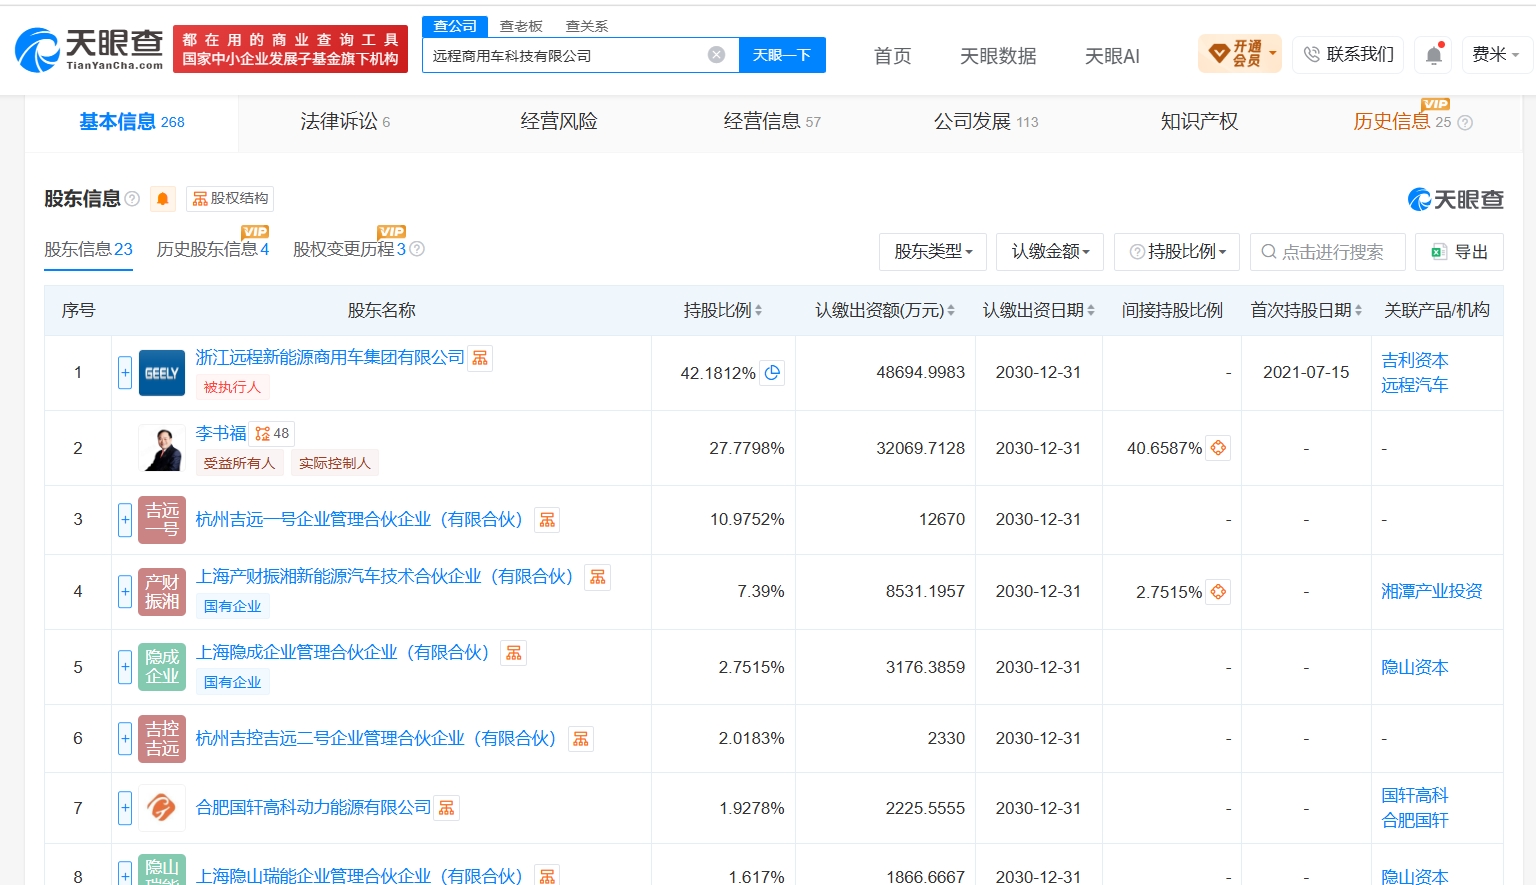Open the 股东类型 filter dropdown
The image size is (1536, 885).
tap(933, 252)
